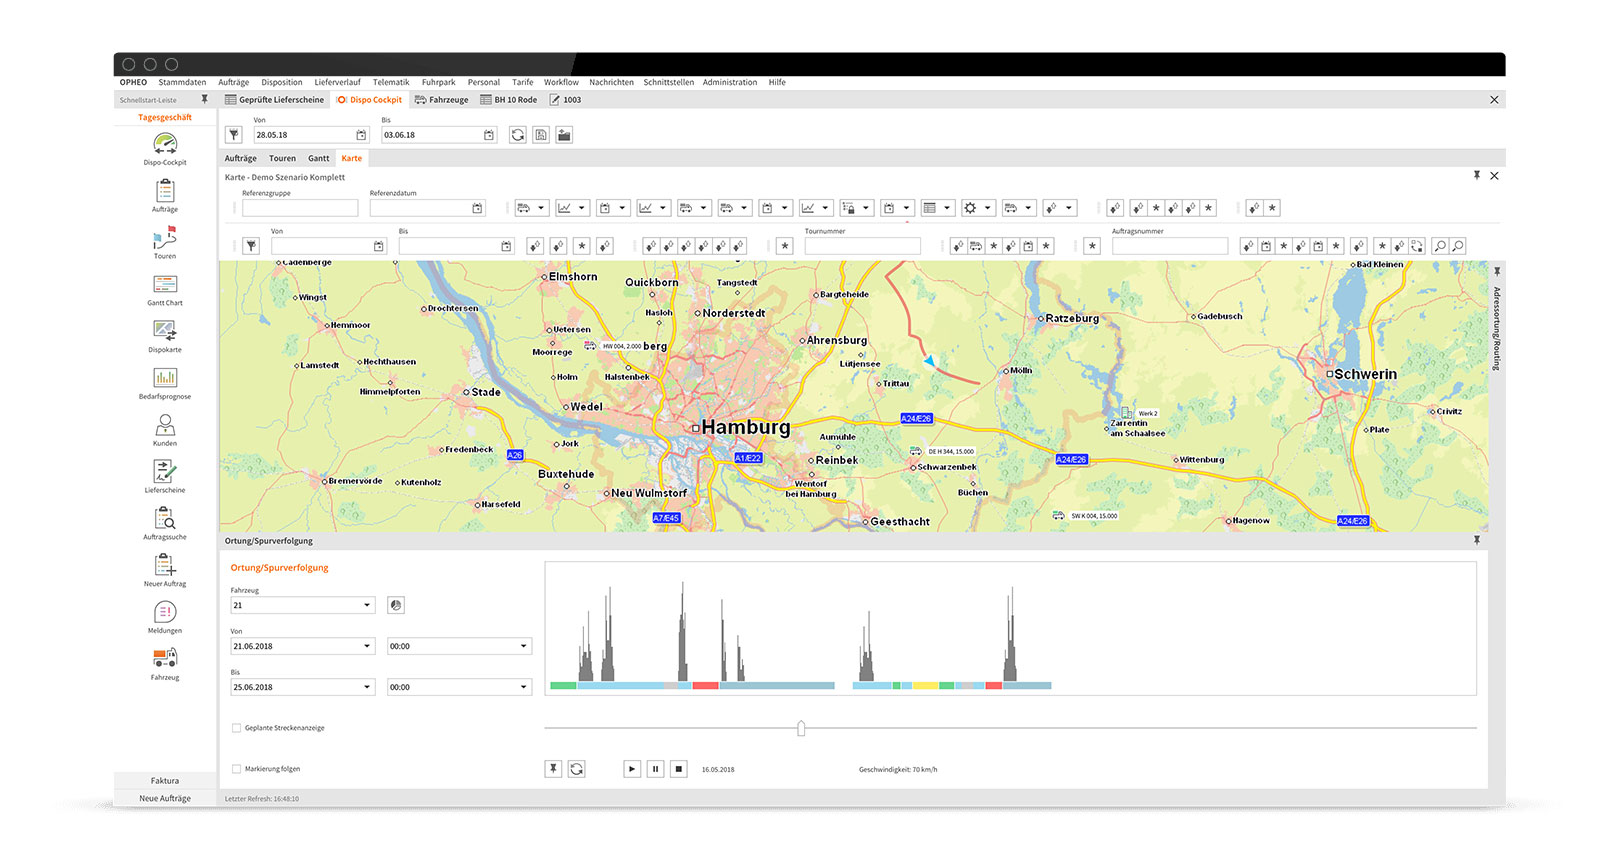Pause the tracking playback
The width and height of the screenshot is (1621, 861).
coord(655,769)
